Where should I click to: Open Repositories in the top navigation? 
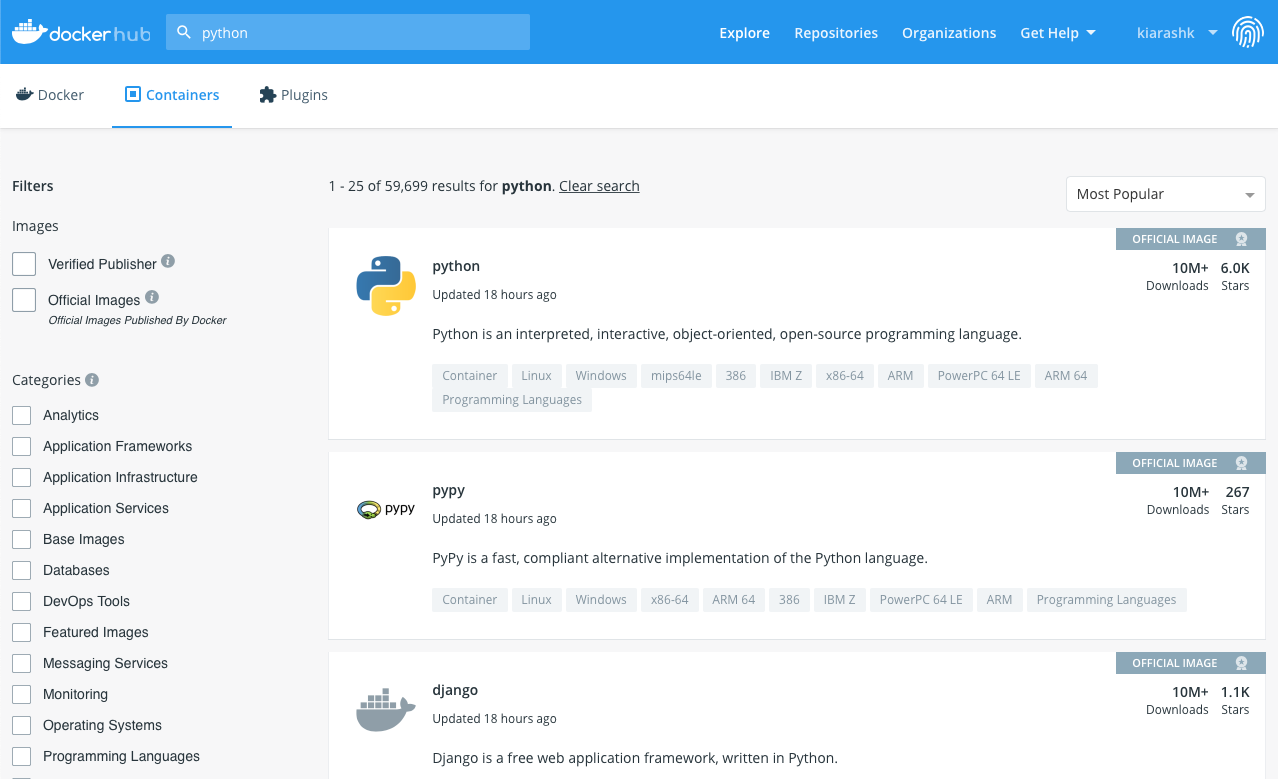coord(836,33)
